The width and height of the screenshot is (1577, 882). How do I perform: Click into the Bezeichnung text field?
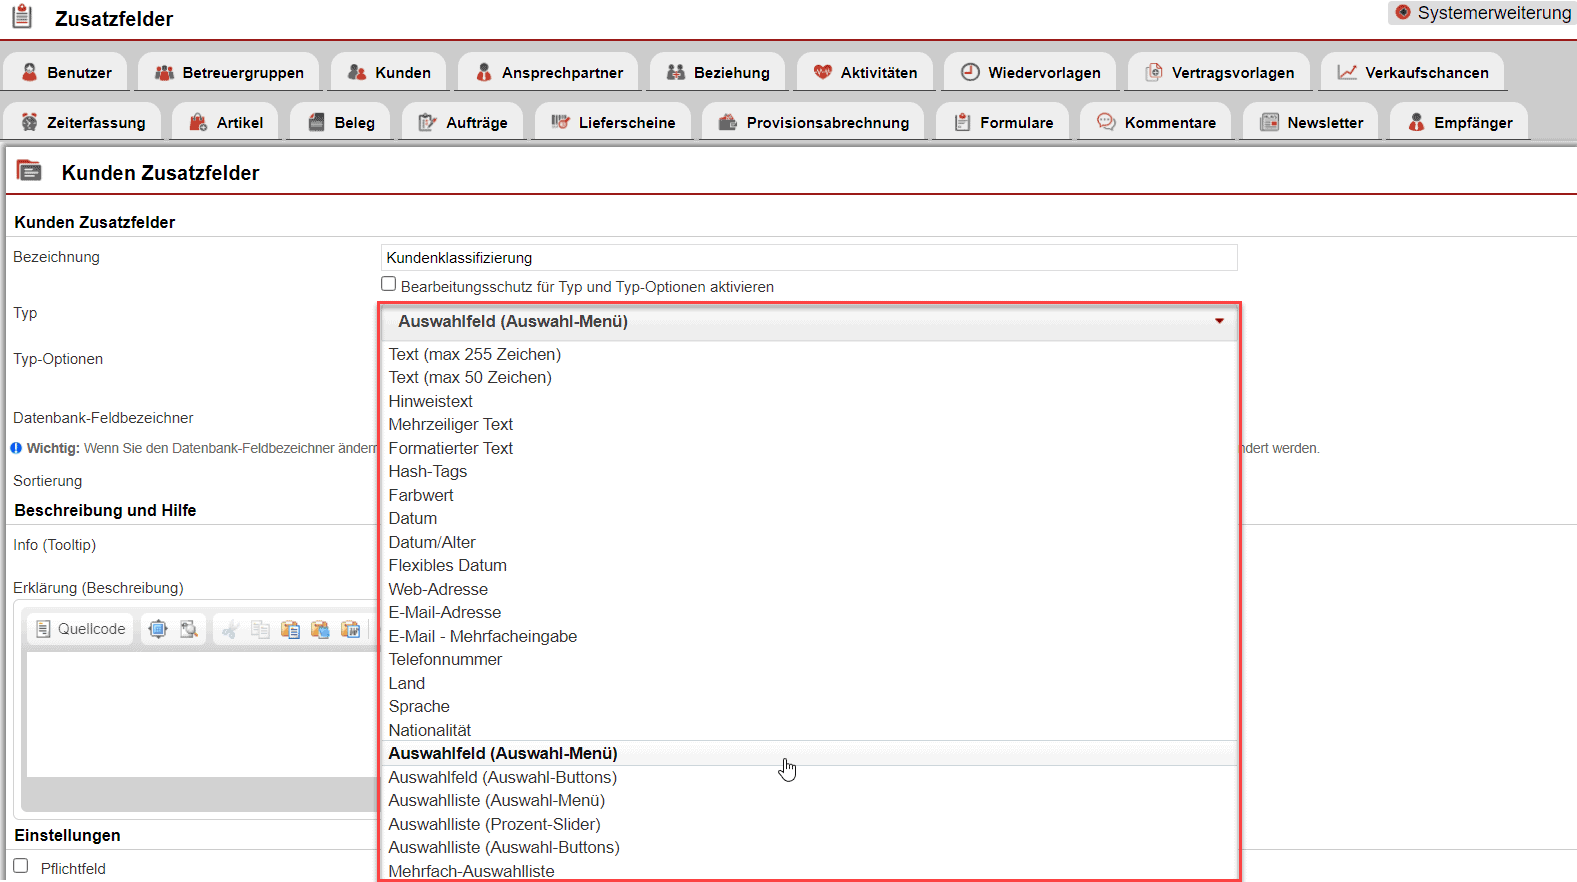(808, 258)
